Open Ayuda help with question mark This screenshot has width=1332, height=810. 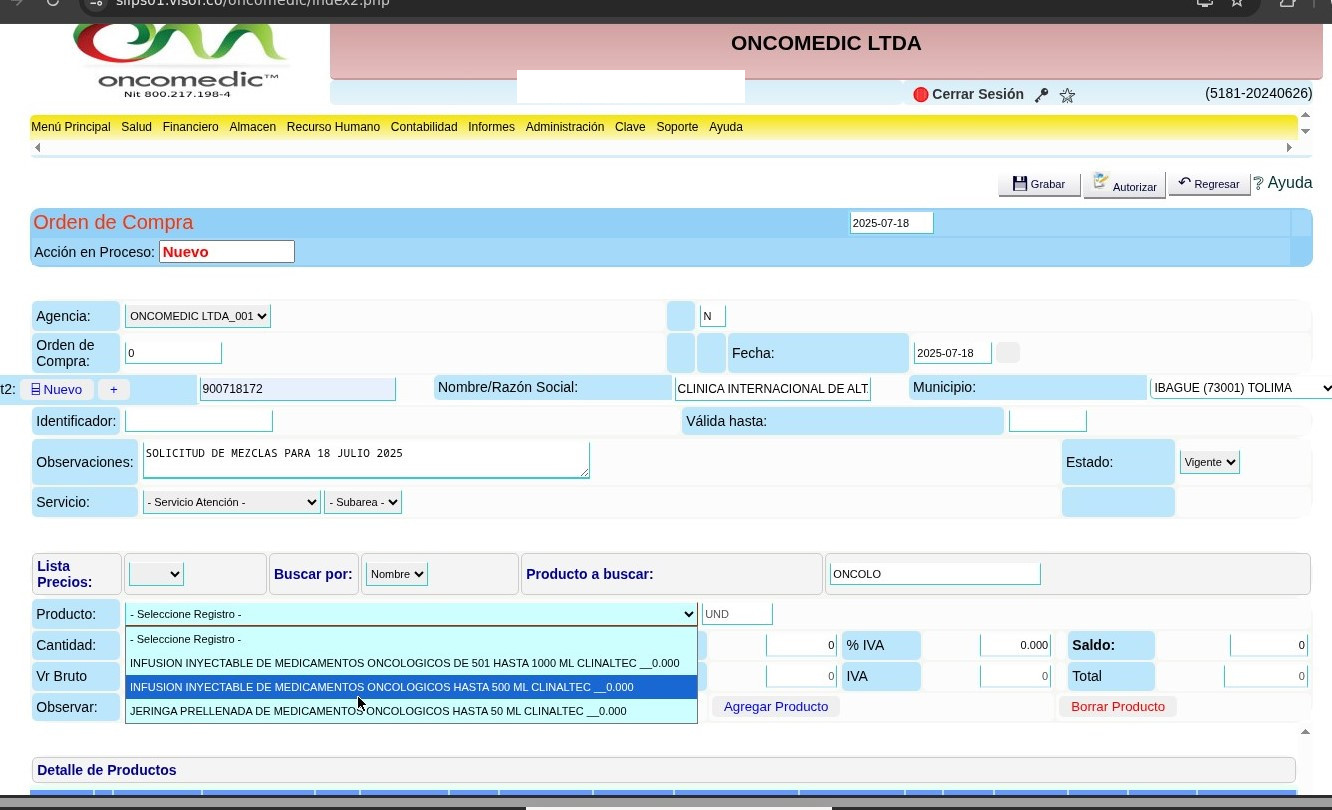[x=1282, y=183]
